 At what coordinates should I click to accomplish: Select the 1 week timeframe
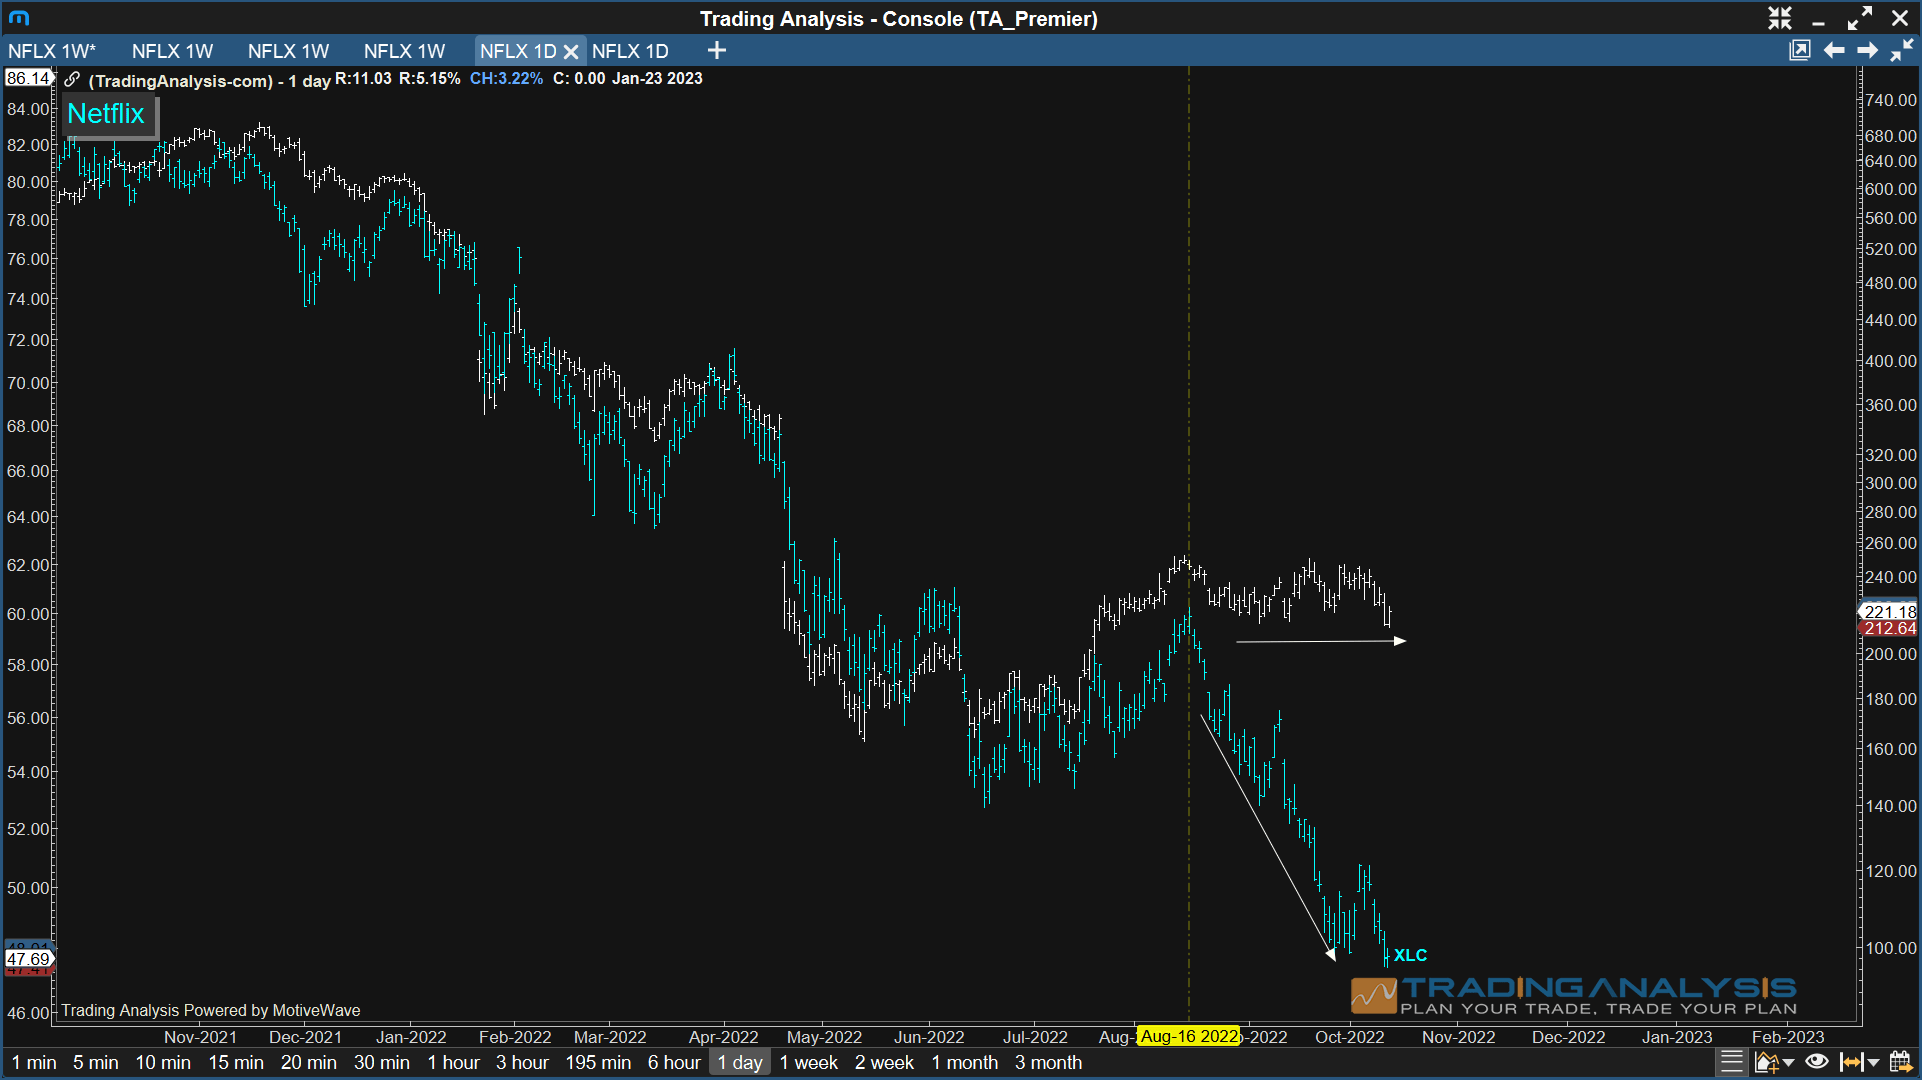808,1063
